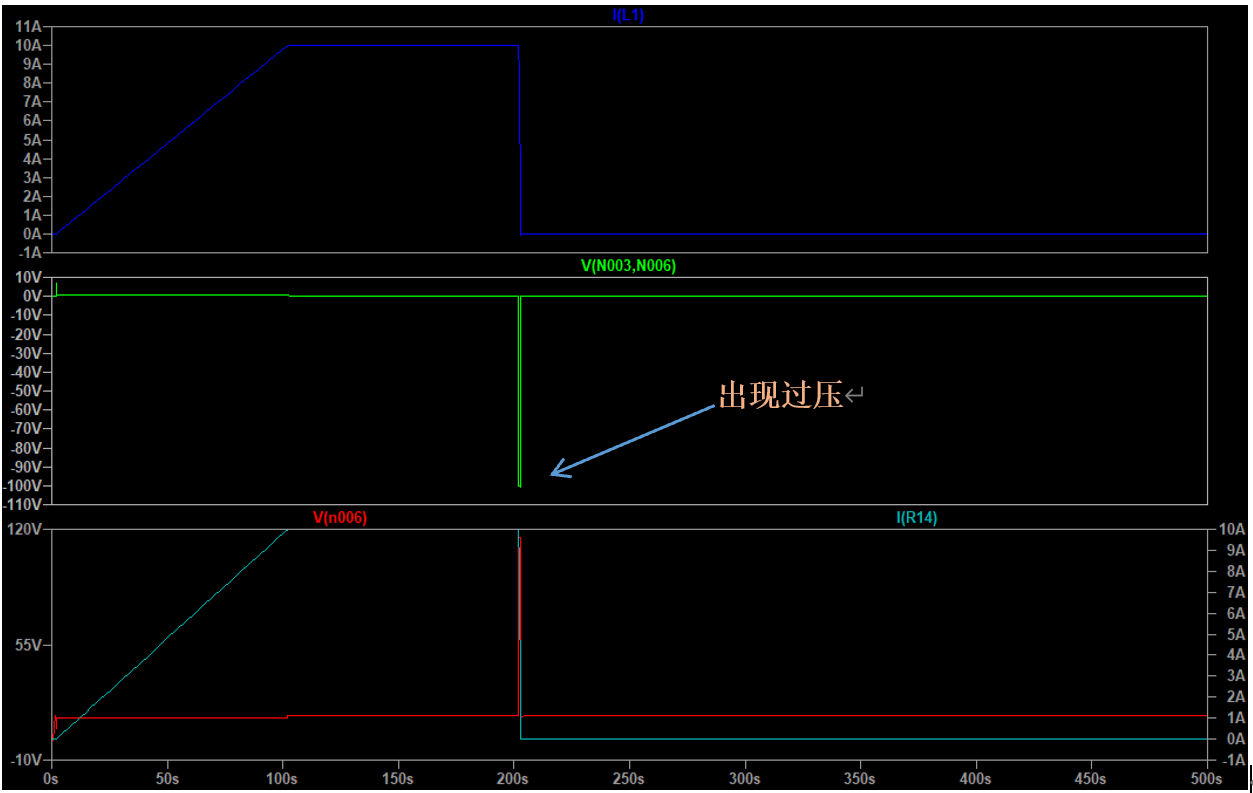This screenshot has height=793, width=1253.
Task: Click the 55V label on bottom pane axis
Action: pos(30,645)
